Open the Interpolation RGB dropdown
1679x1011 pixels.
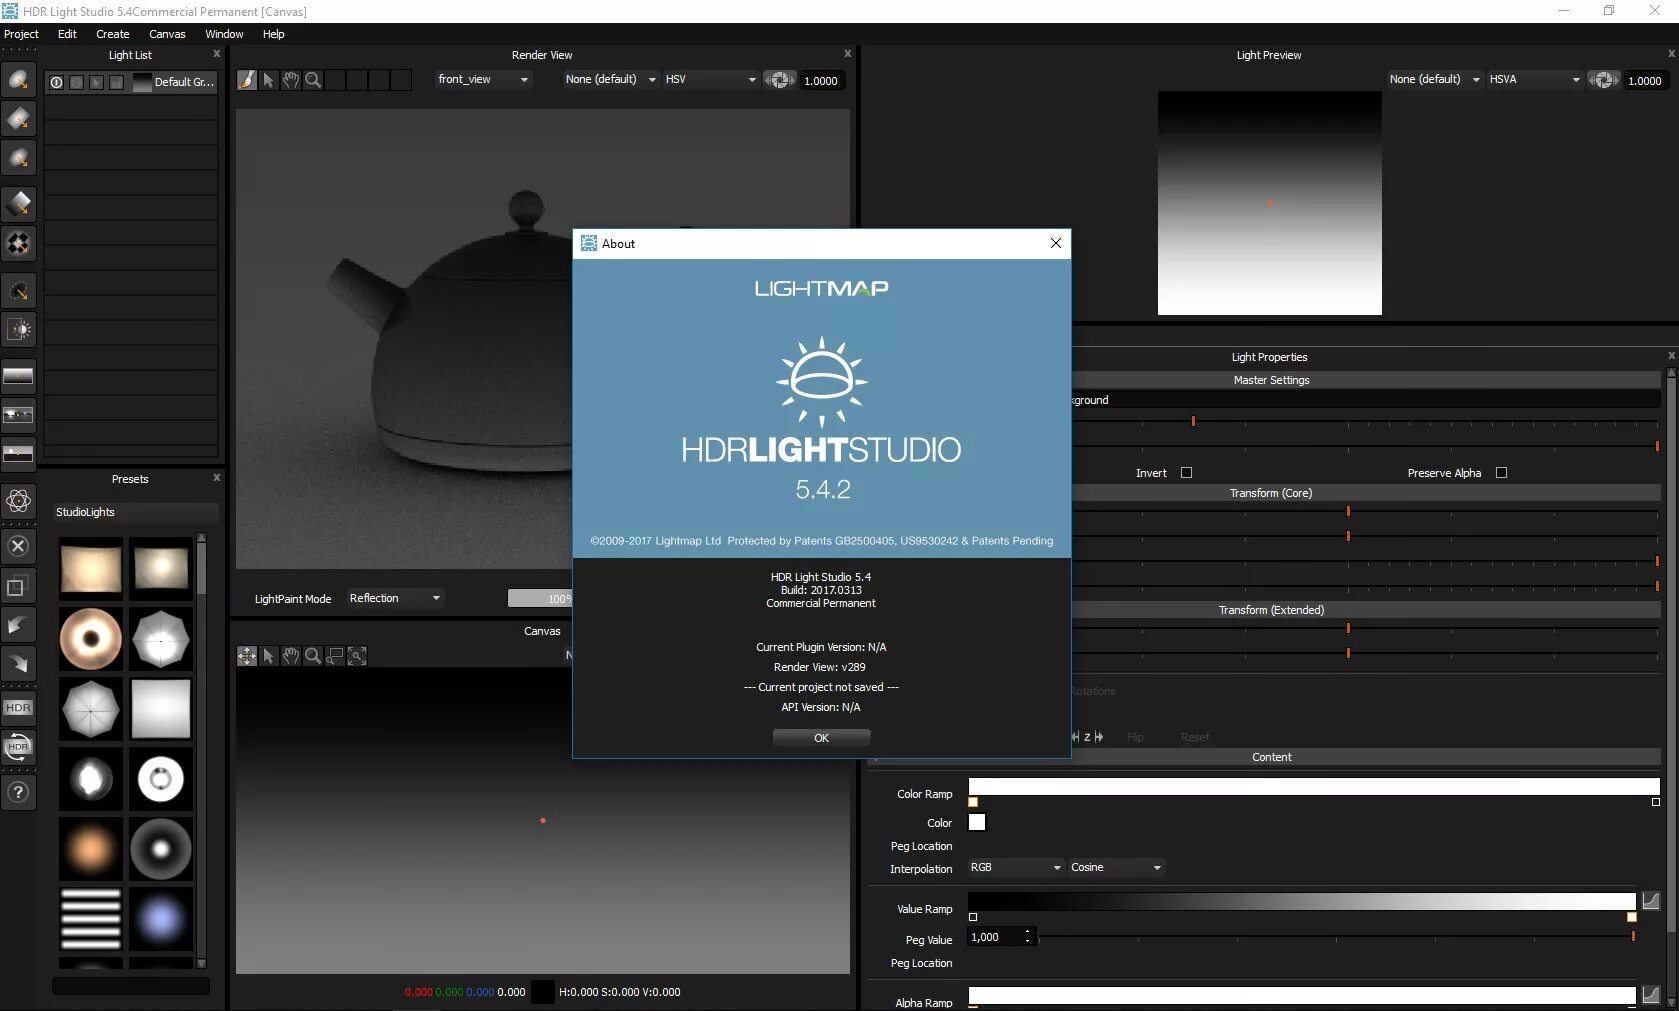[1015, 868]
